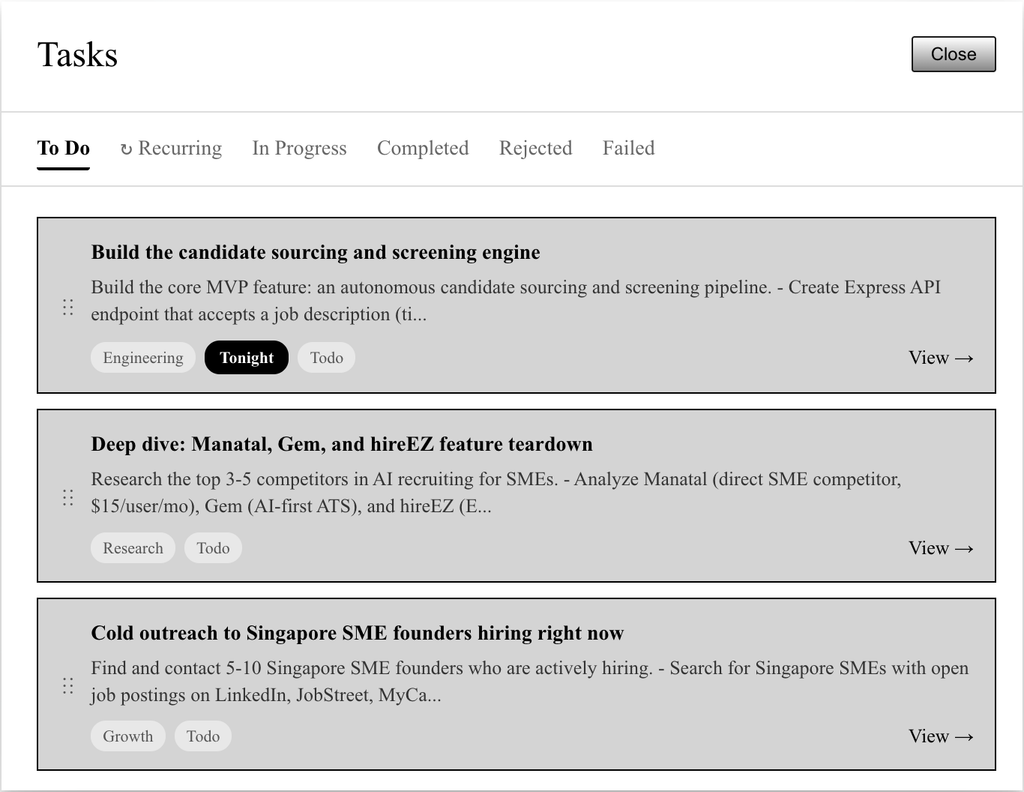
Task: Show the Completed tasks tab
Action: pos(422,148)
